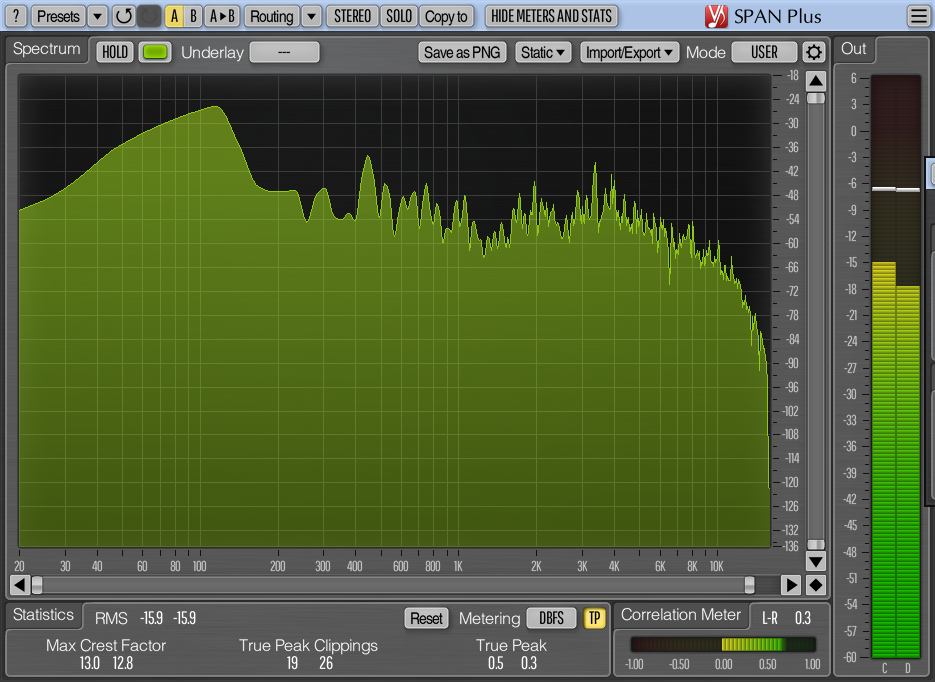Click the 100 frequency axis label
Viewport: 935px width, 682px height.
[x=199, y=566]
